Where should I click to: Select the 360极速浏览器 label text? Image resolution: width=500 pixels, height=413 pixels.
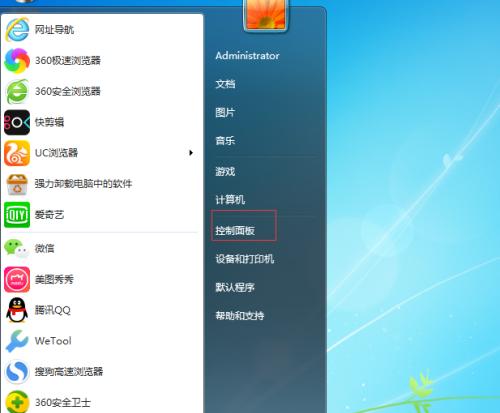click(x=68, y=61)
